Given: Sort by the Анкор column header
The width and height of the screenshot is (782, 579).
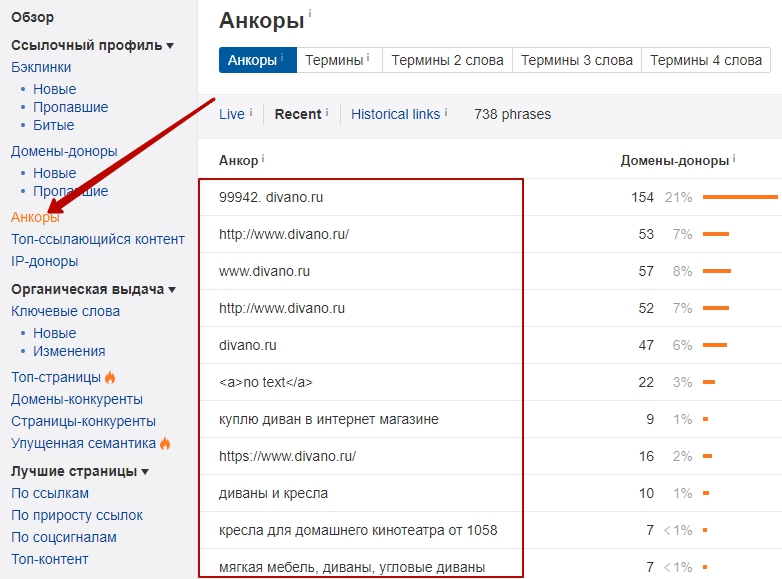Looking at the screenshot, I should pyautogui.click(x=238, y=161).
